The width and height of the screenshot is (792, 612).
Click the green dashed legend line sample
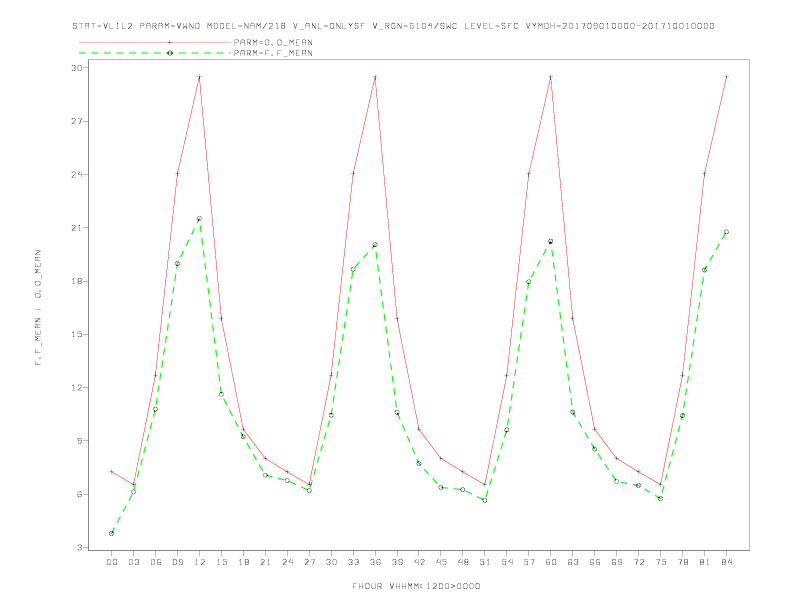point(155,53)
